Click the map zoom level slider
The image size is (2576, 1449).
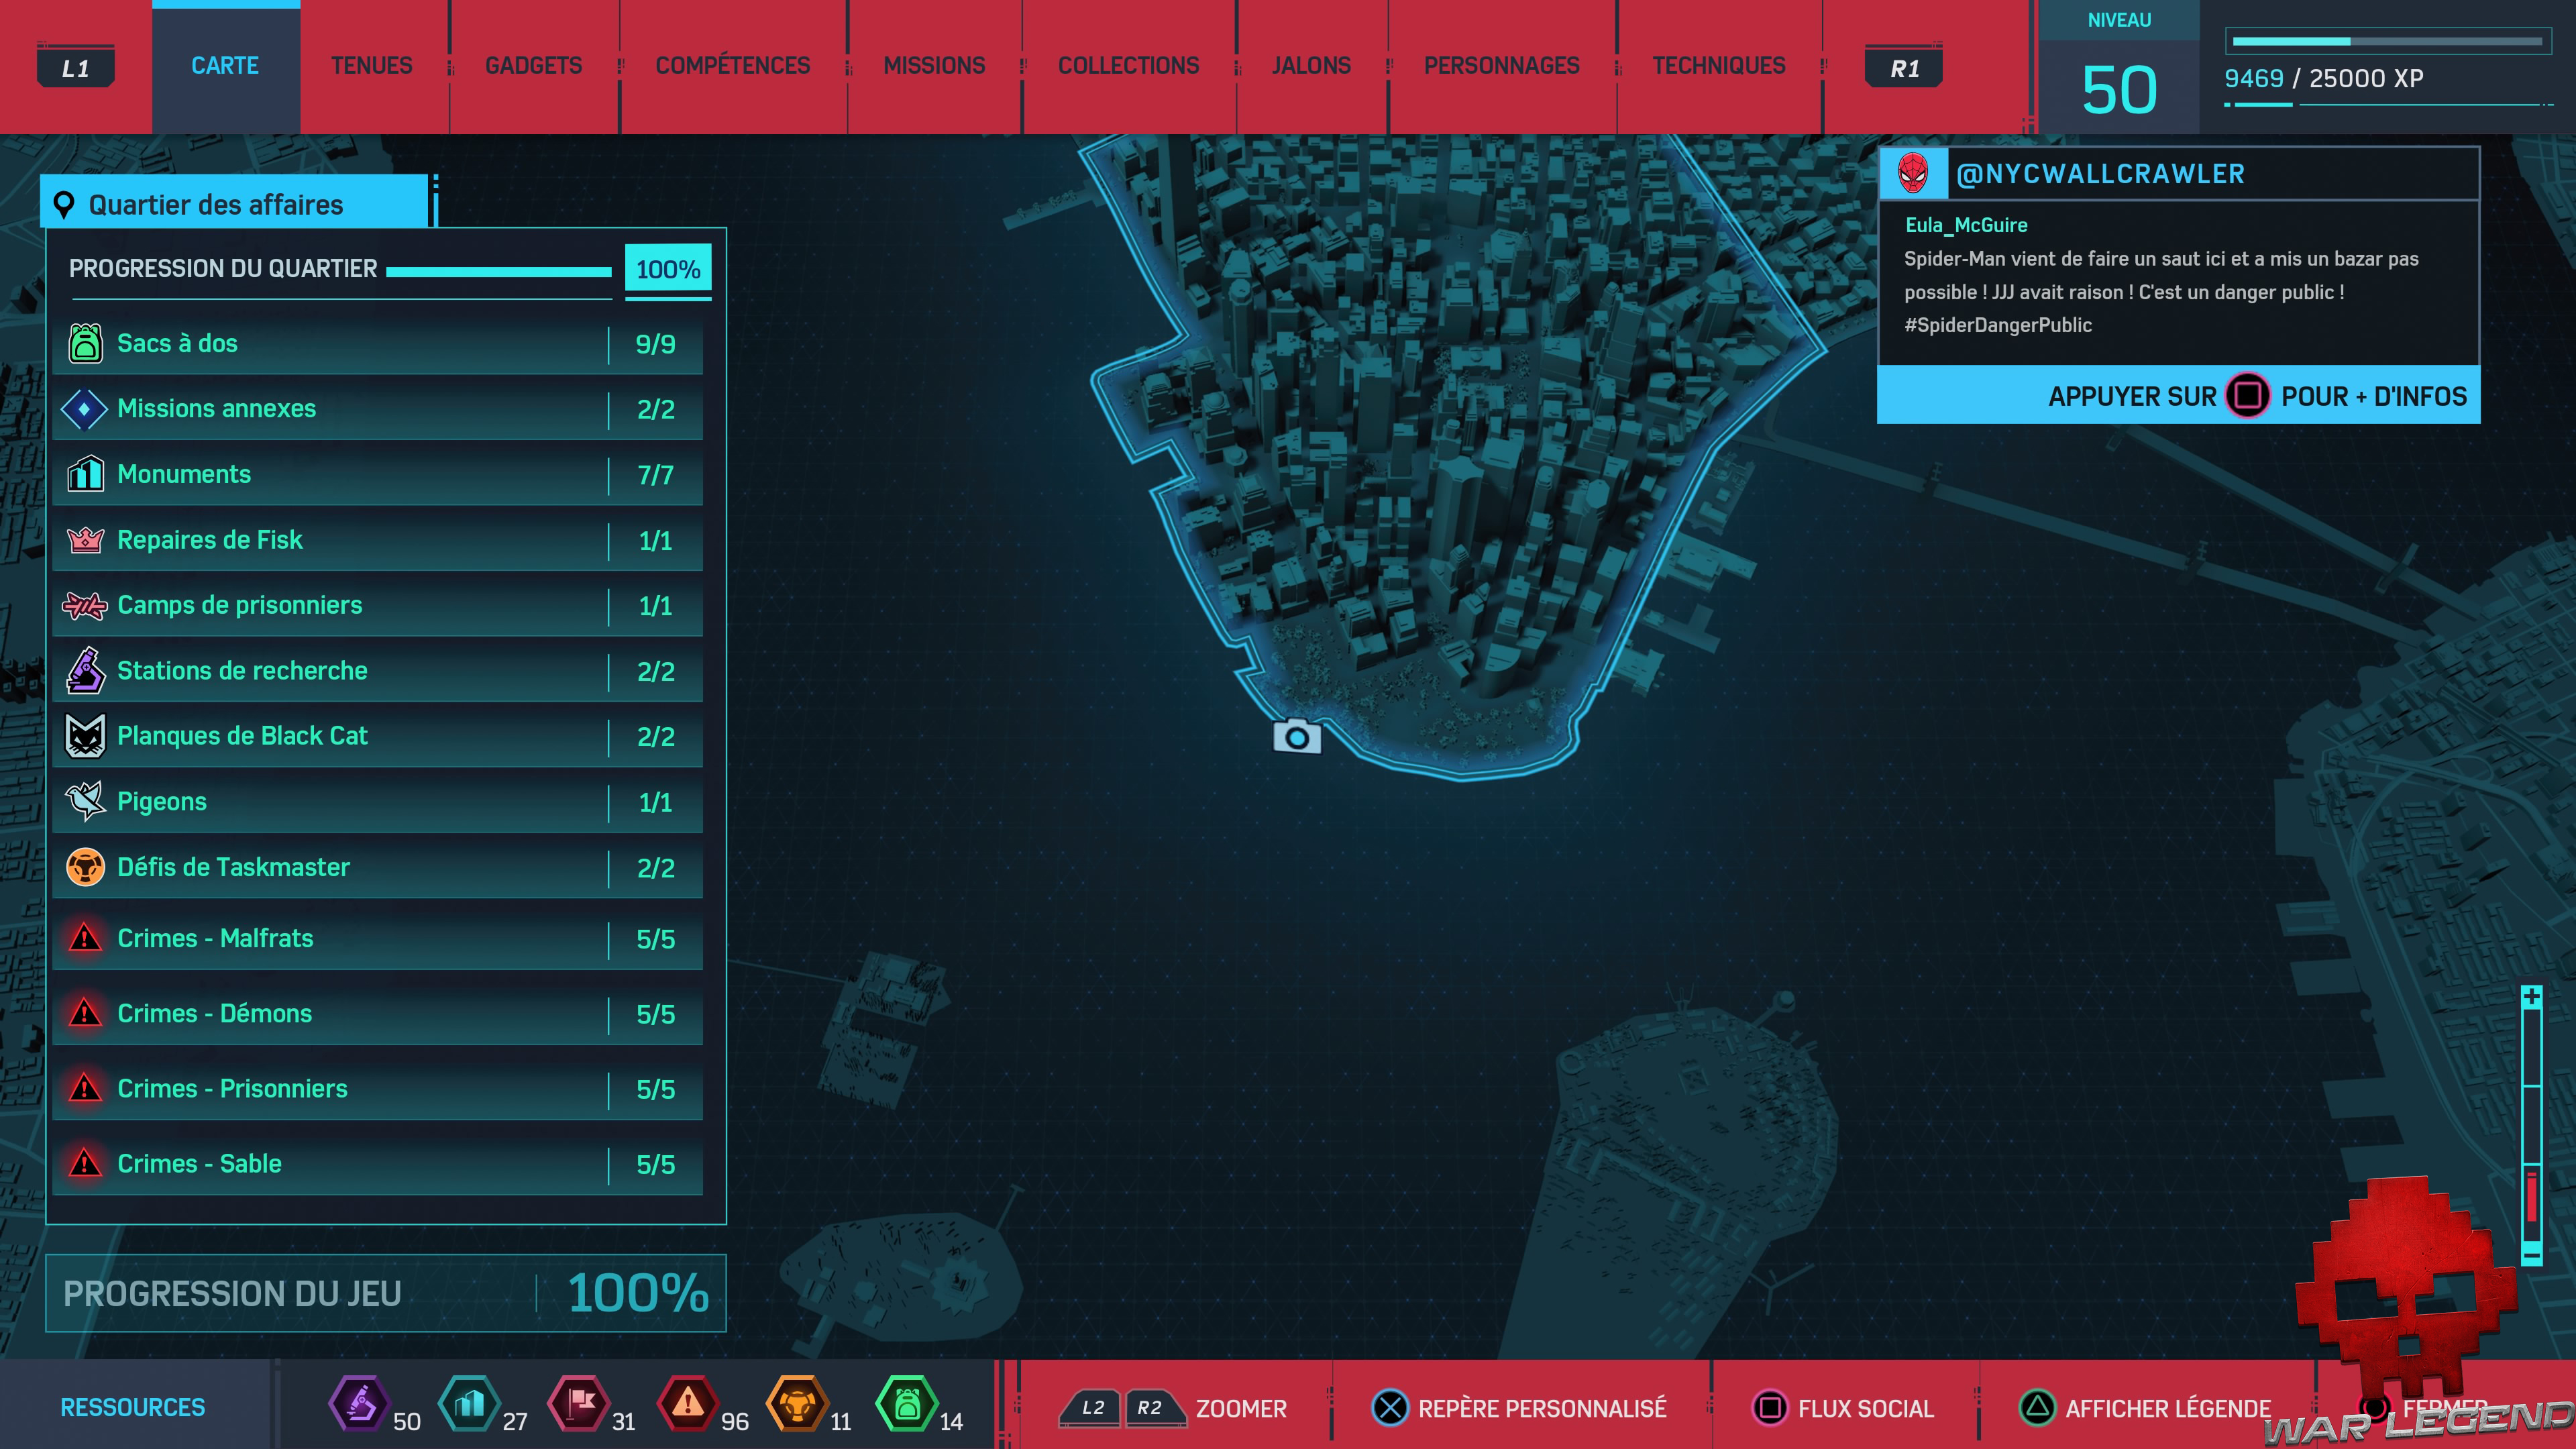tap(2531, 1125)
